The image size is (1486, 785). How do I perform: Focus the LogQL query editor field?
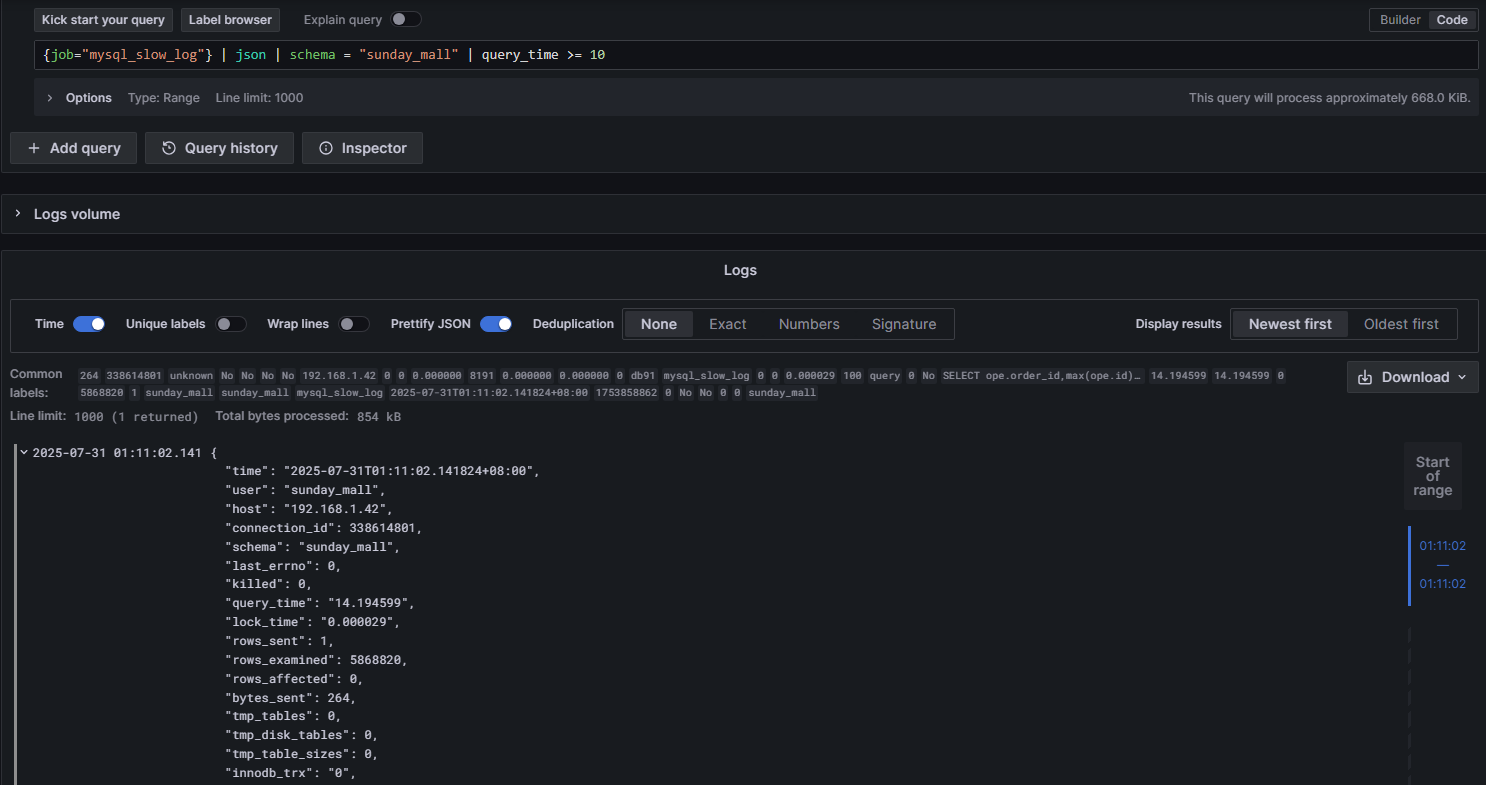tap(756, 55)
